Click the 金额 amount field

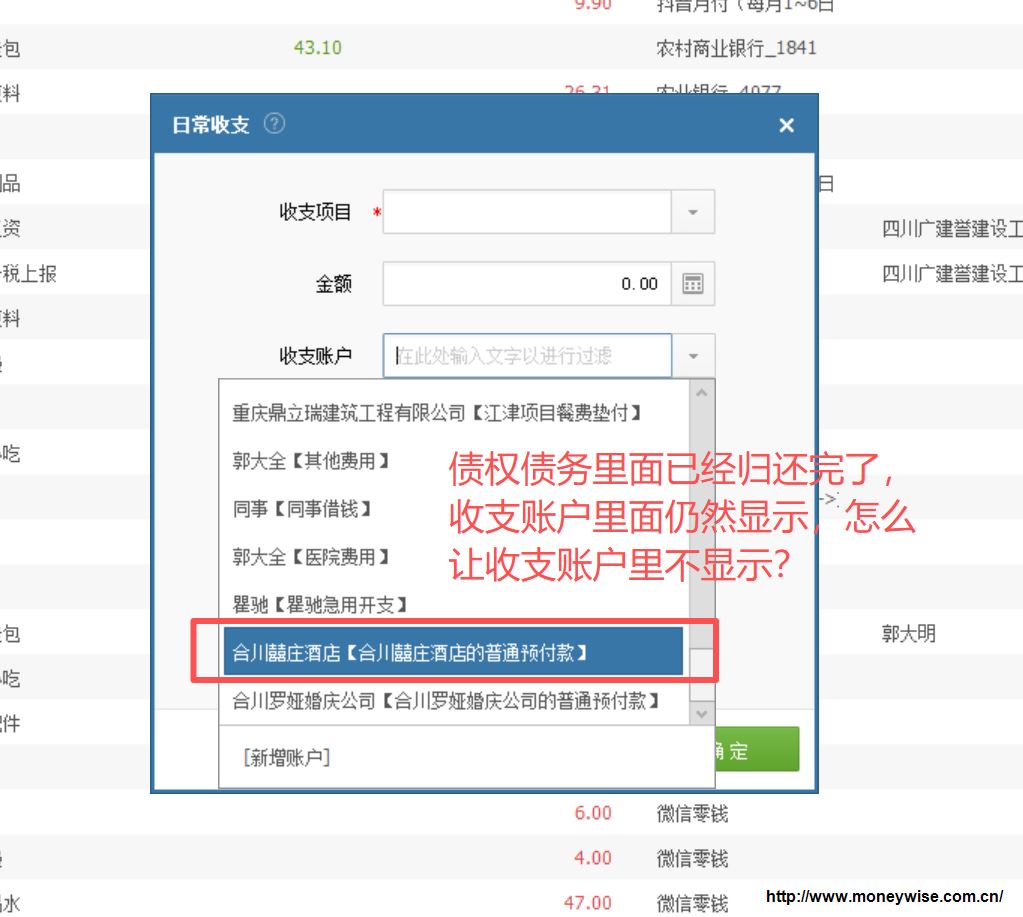tap(527, 284)
